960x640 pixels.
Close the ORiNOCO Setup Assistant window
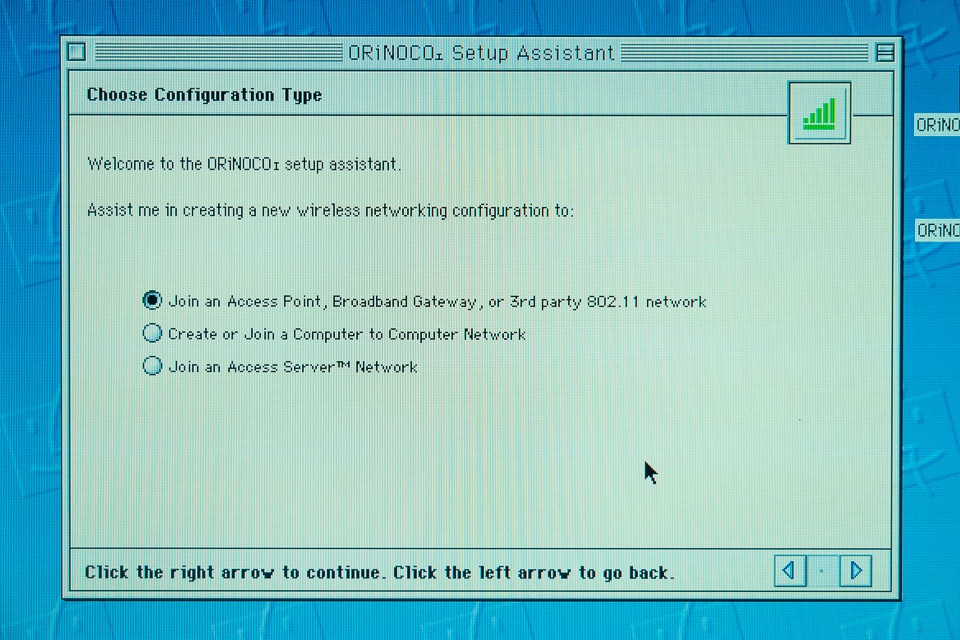(x=77, y=52)
